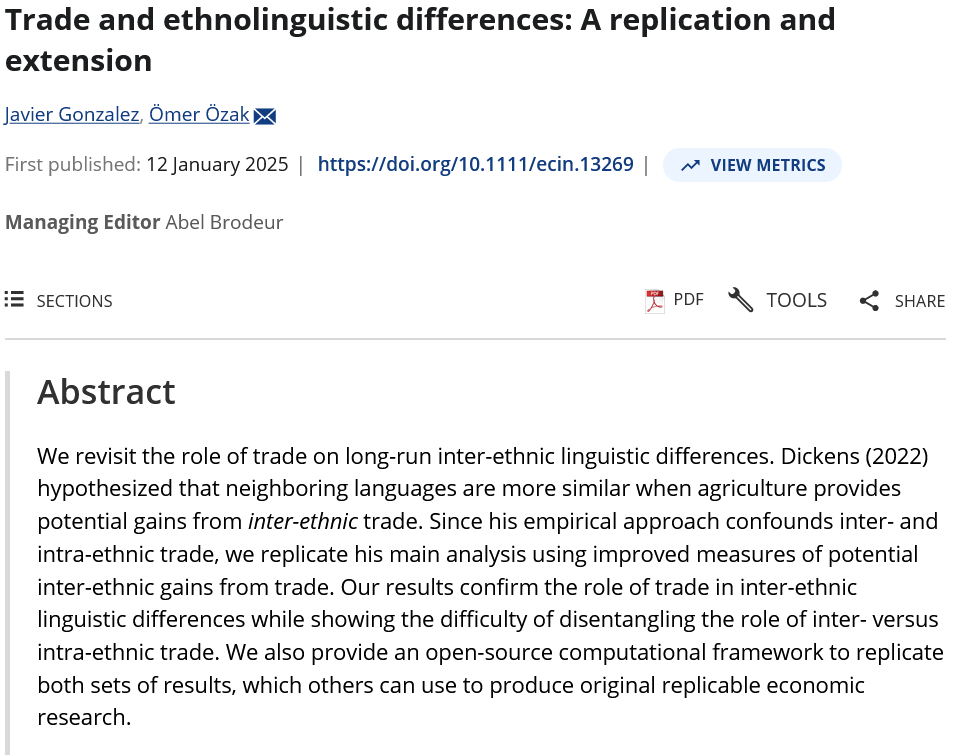
Task: Expand the SHARE menu label
Action: (919, 301)
